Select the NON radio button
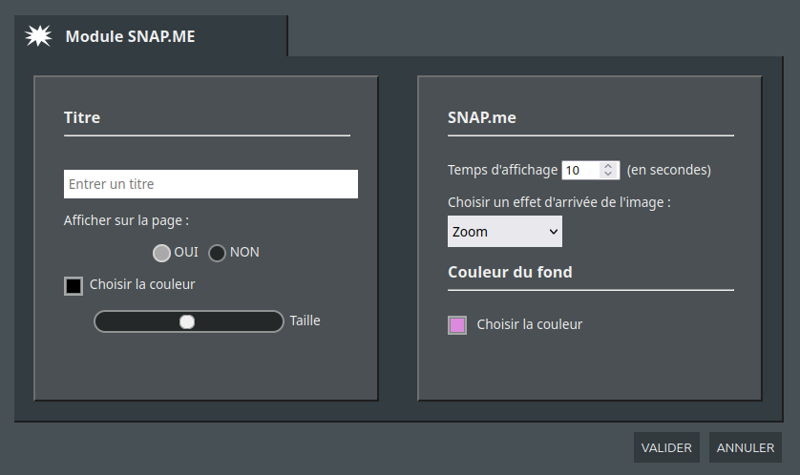This screenshot has width=800, height=475. [x=217, y=253]
